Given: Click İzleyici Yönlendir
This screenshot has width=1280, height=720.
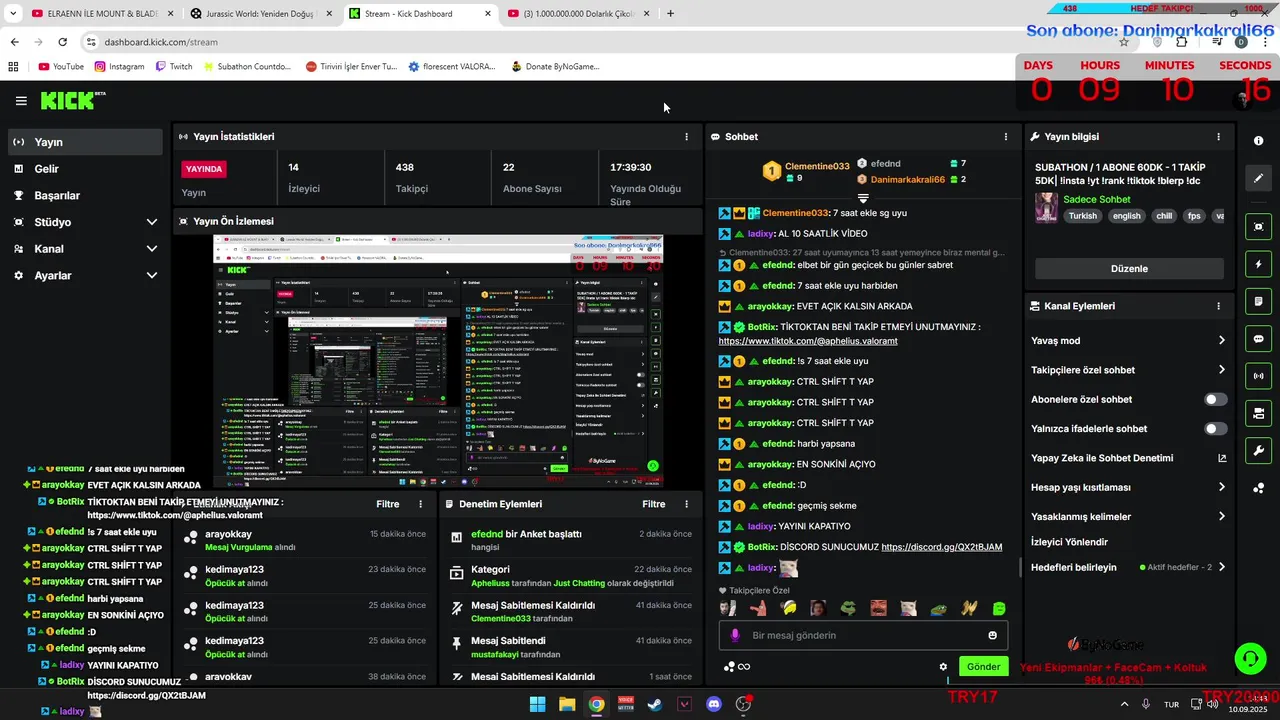Looking at the screenshot, I should pyautogui.click(x=1069, y=542).
